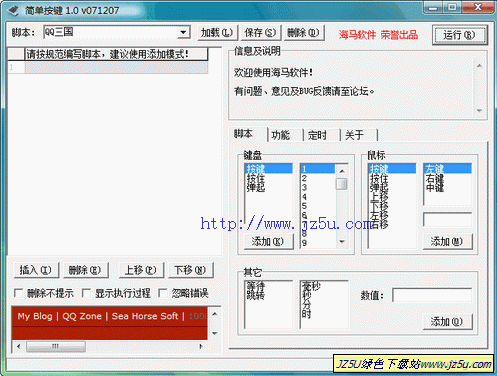Image resolution: width=497 pixels, height=376 pixels.
Task: Click the app icon in title bar
Action: click(13, 11)
